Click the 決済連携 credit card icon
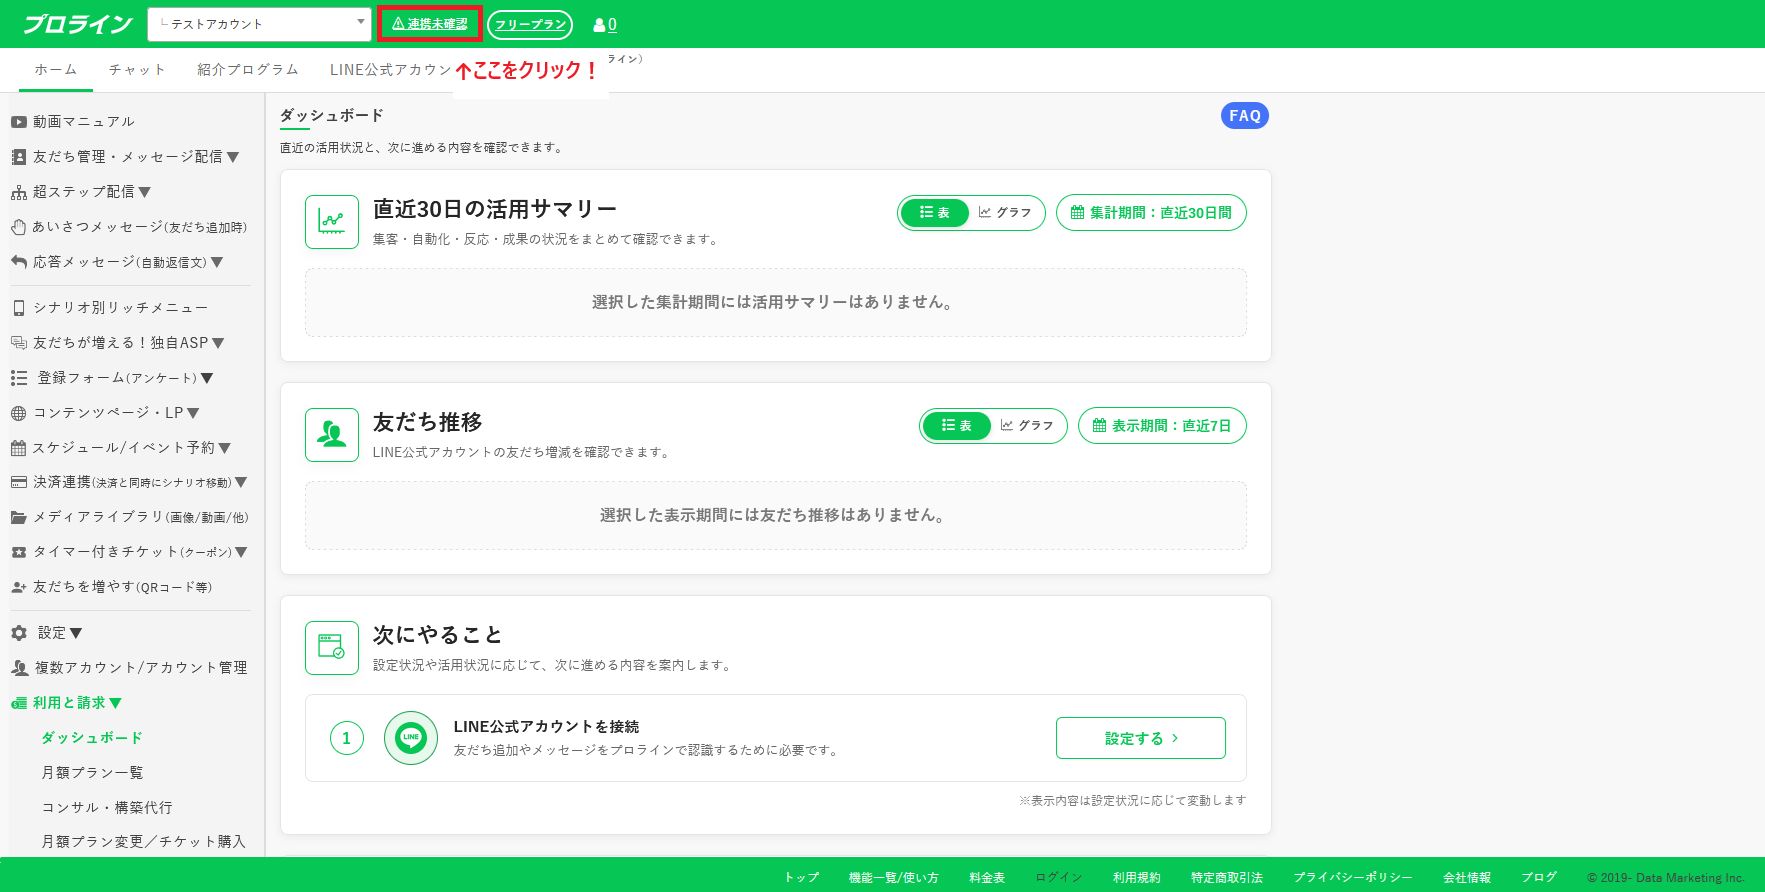Viewport: 1765px width, 892px height. (x=18, y=482)
